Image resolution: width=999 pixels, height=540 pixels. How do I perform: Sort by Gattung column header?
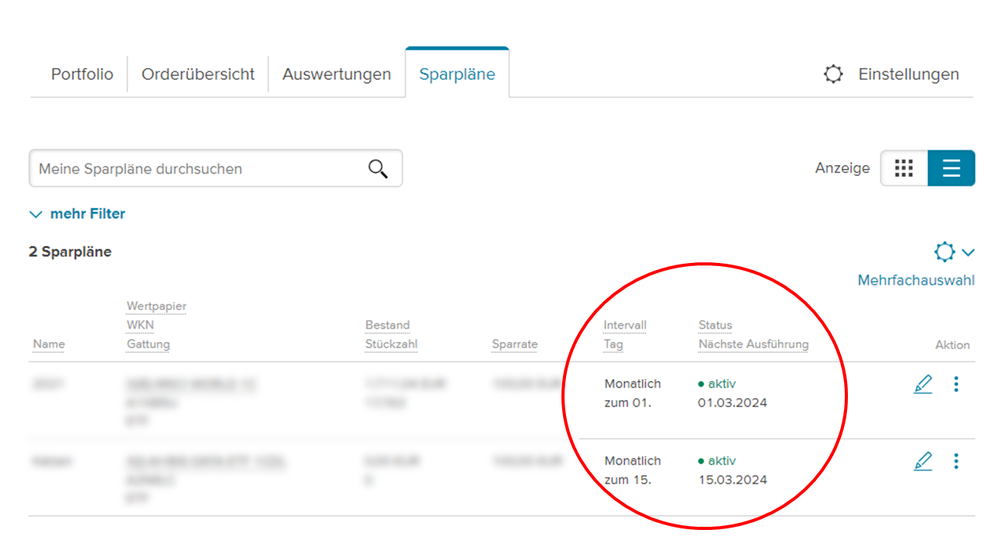pyautogui.click(x=148, y=345)
